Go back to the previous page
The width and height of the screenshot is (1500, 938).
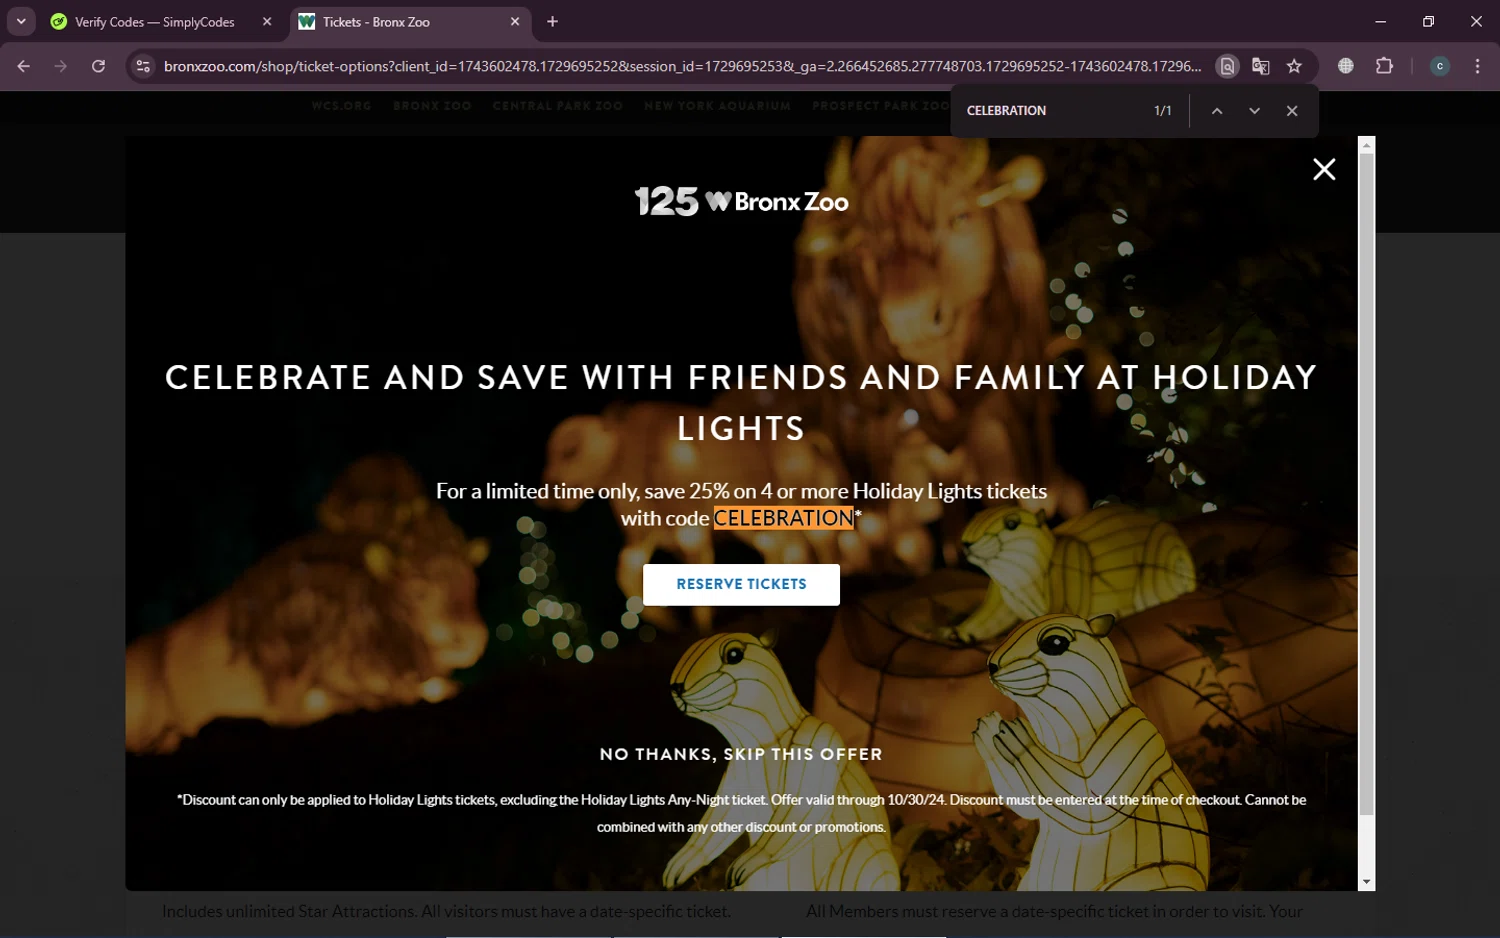click(24, 66)
